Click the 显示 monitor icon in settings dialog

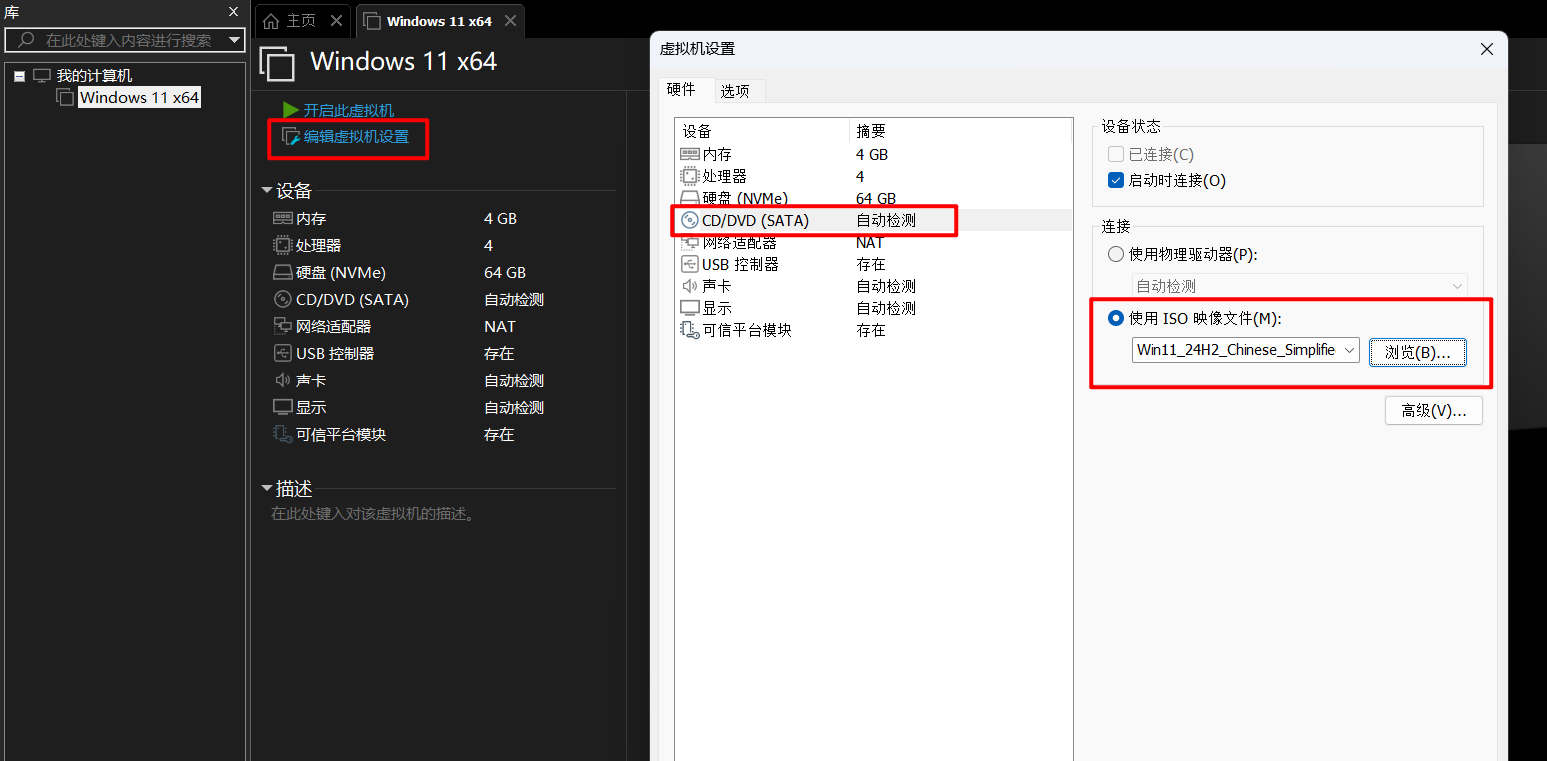click(690, 308)
